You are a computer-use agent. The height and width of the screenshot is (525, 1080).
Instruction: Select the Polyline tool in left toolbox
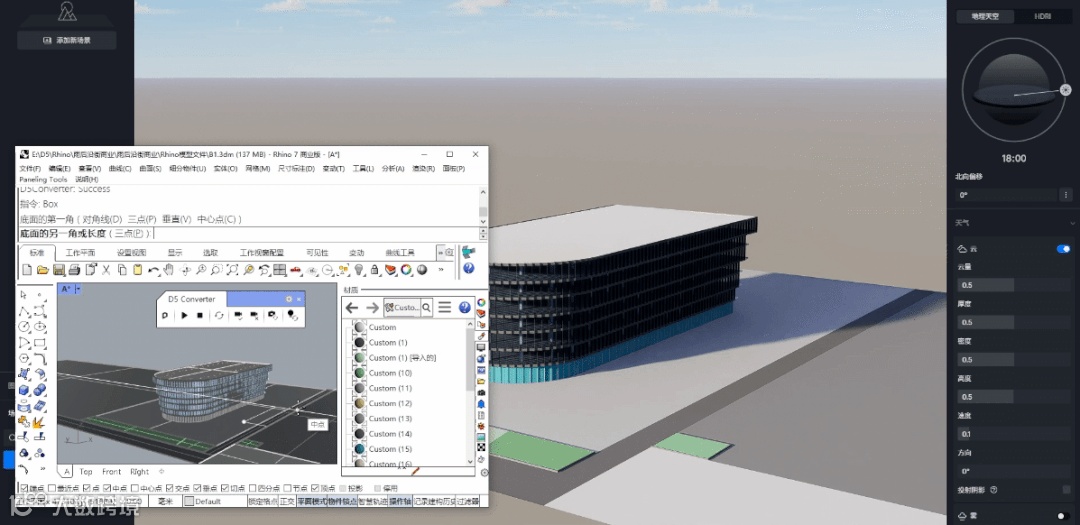pyautogui.click(x=24, y=311)
